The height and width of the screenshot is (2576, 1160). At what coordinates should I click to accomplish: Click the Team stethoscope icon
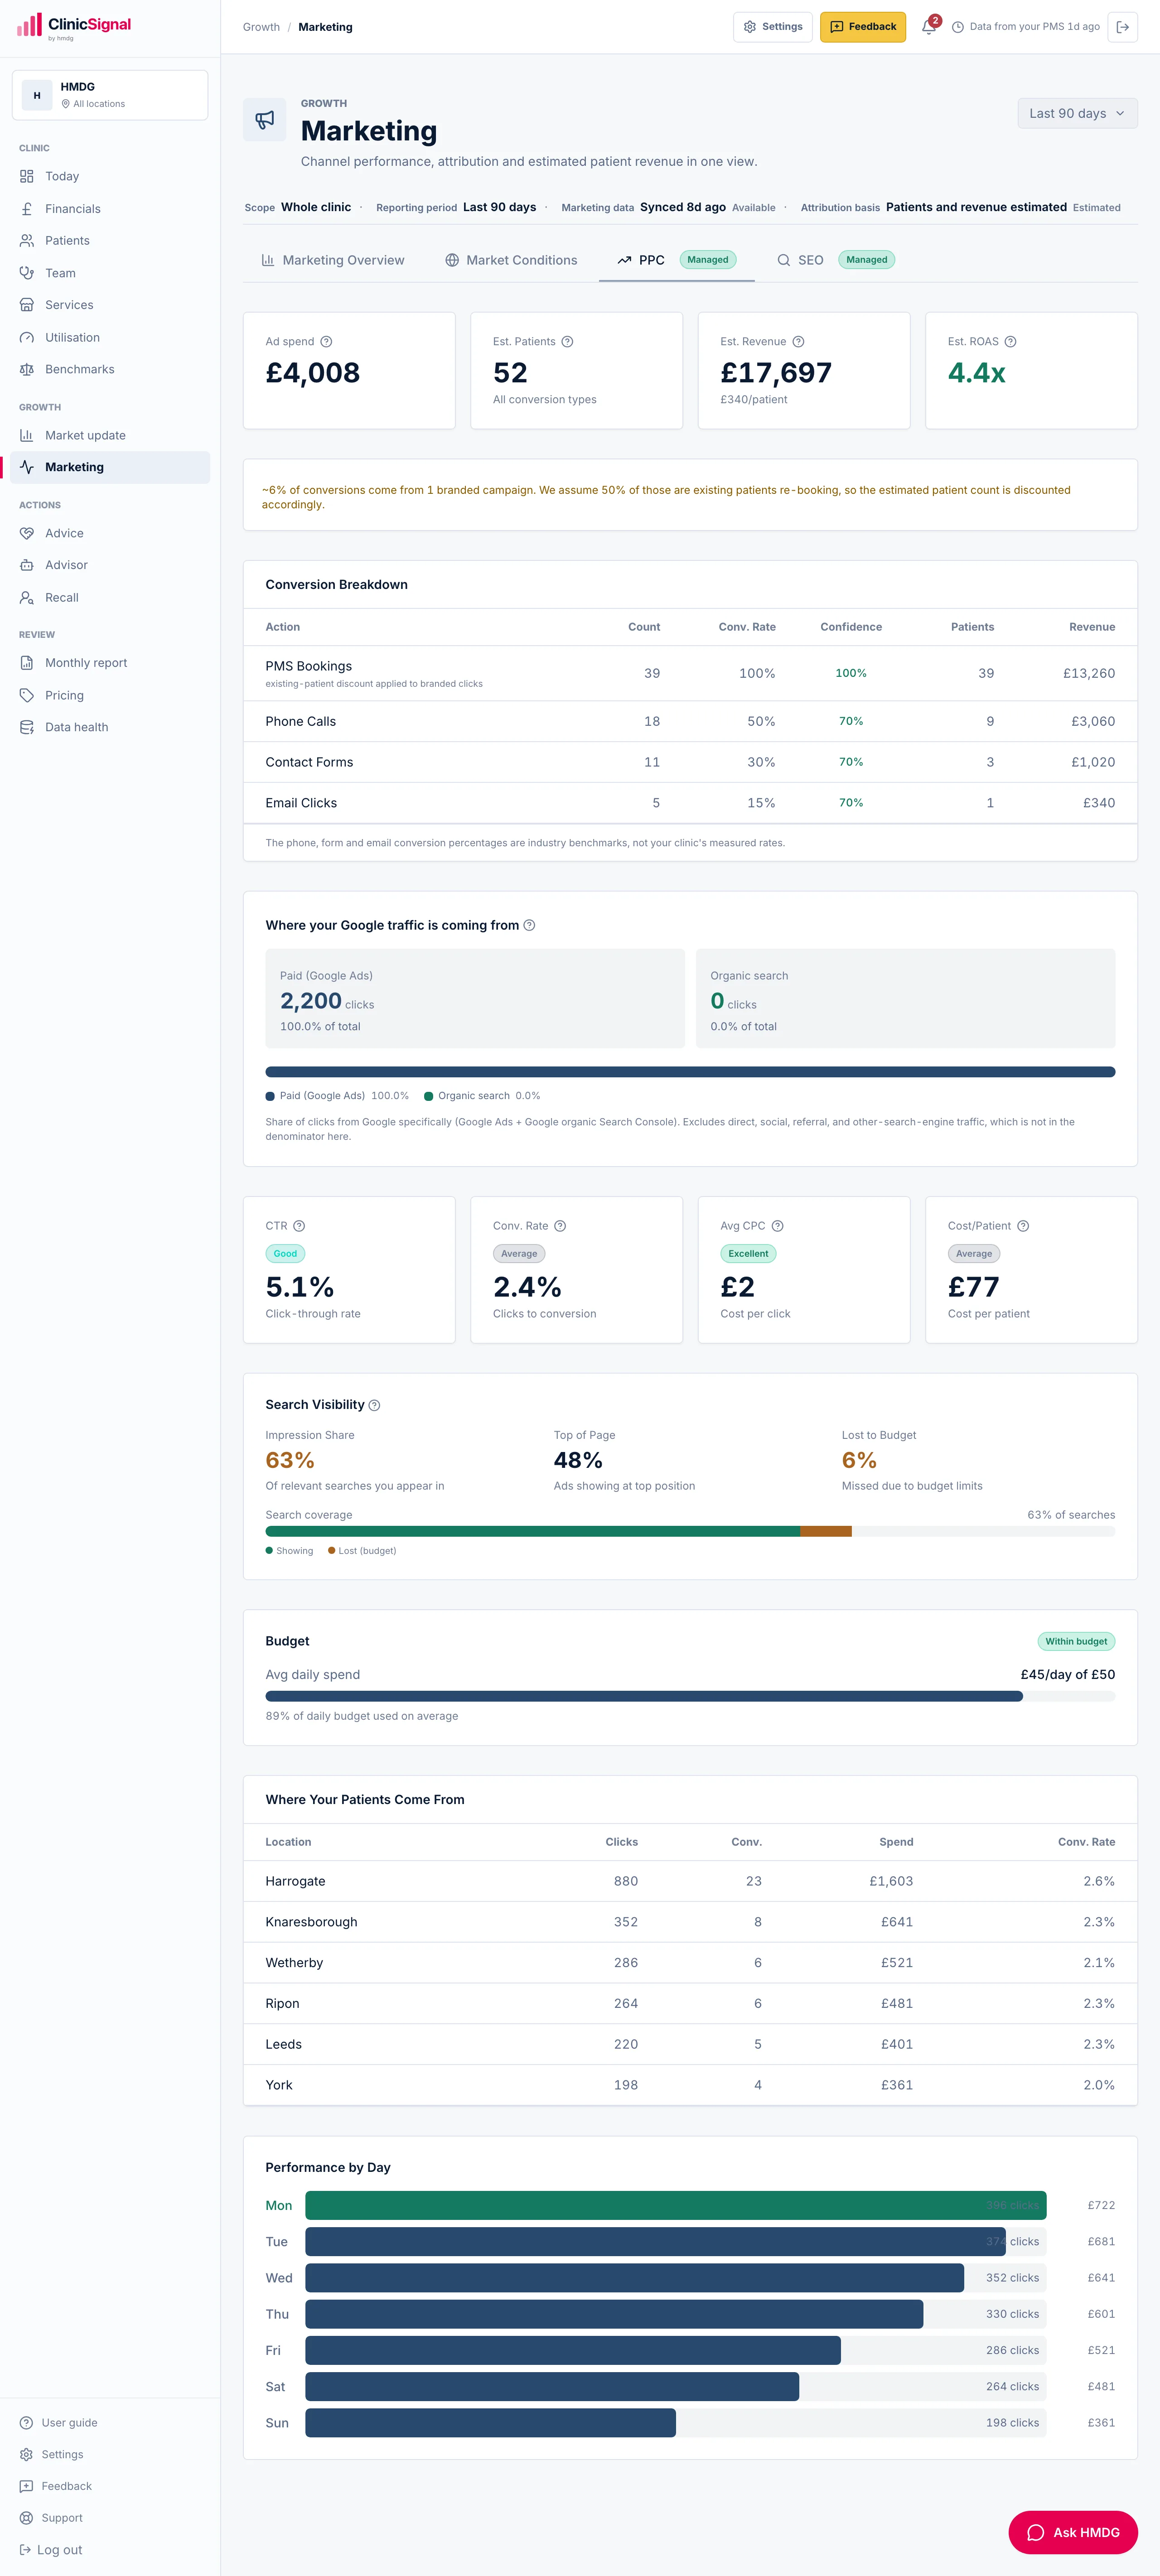27,273
